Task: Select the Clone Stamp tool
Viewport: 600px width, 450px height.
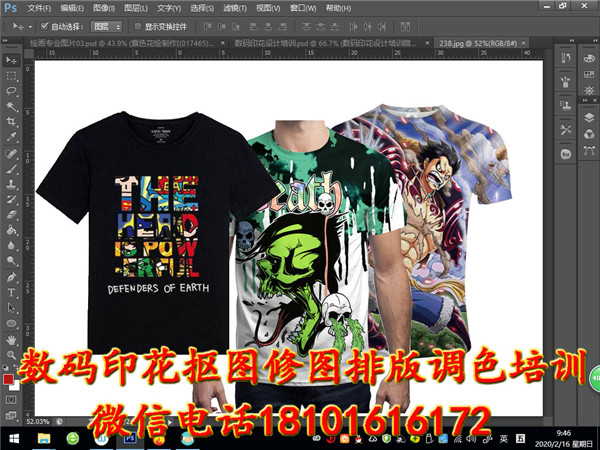Action: click(11, 184)
